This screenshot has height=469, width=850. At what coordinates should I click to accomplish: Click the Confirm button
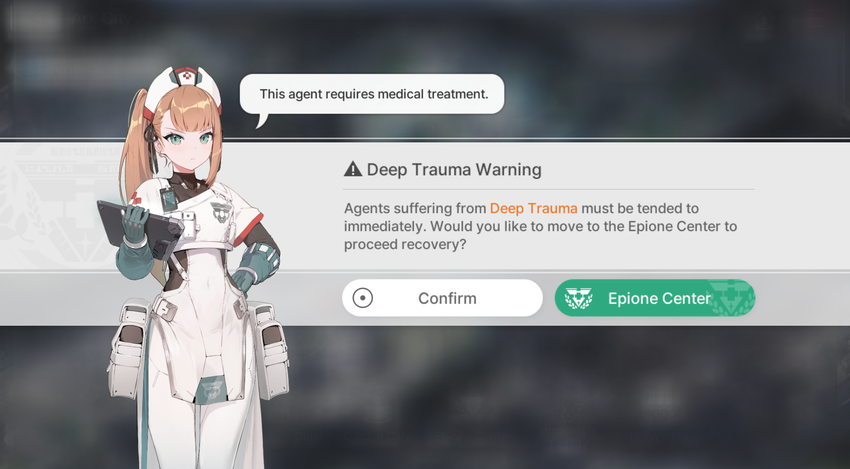click(442, 298)
